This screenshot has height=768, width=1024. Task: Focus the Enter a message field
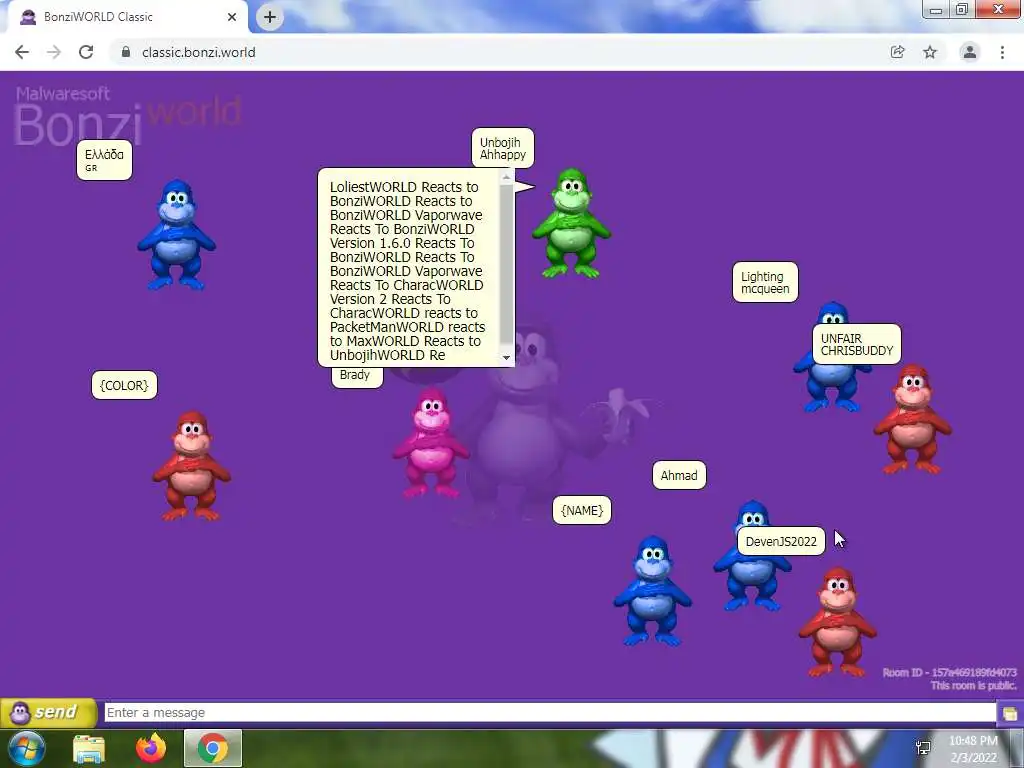pos(550,712)
